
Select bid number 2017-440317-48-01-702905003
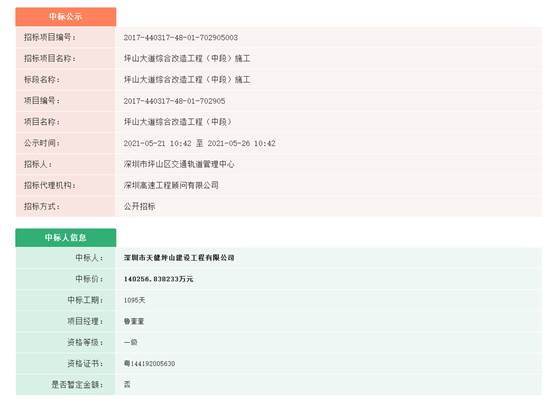181,37
